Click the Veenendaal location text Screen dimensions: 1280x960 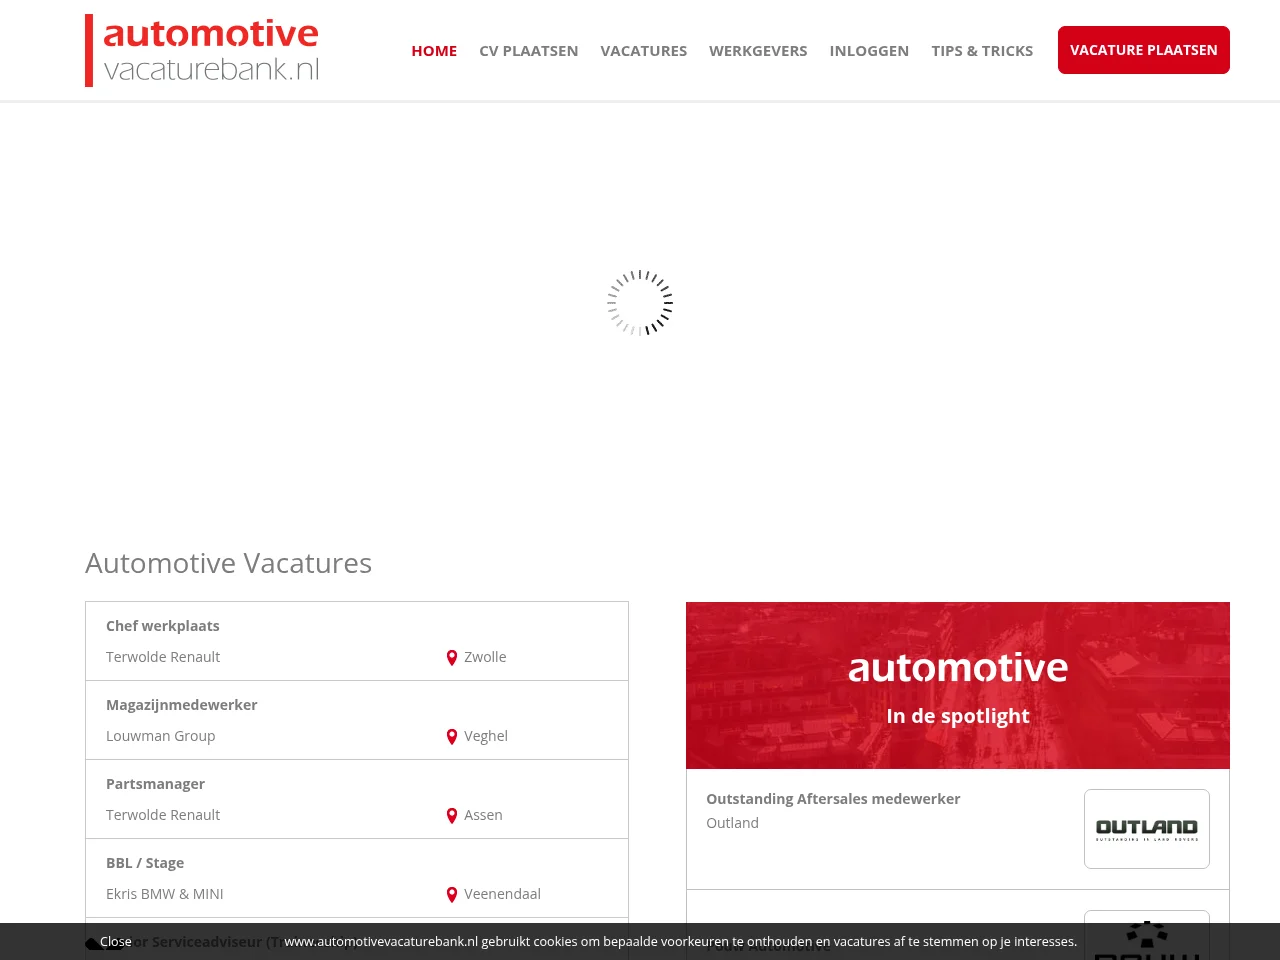pyautogui.click(x=502, y=894)
